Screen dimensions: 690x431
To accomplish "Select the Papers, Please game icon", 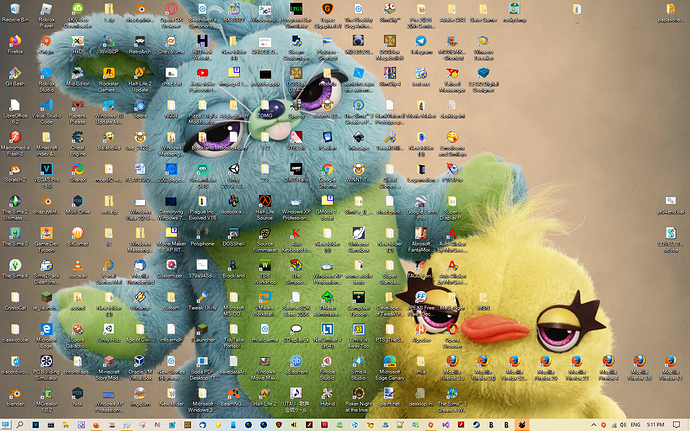I will click(x=77, y=112).
